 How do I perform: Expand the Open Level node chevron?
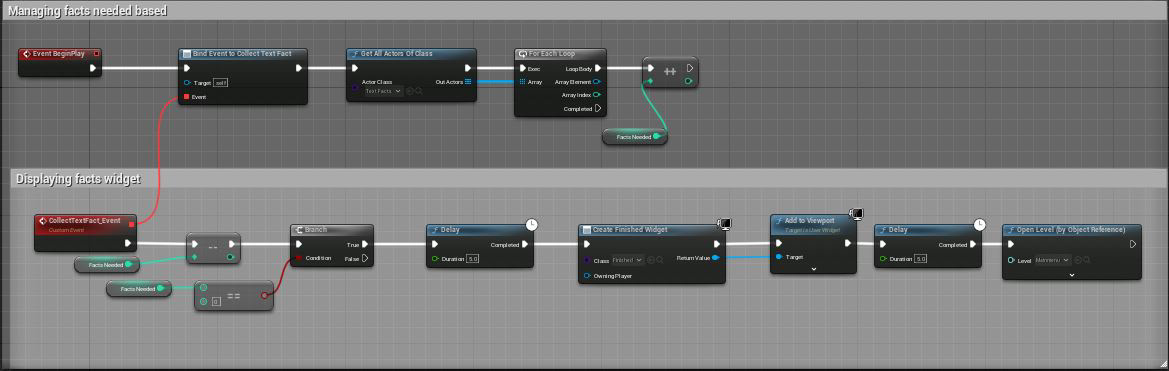[1071, 275]
